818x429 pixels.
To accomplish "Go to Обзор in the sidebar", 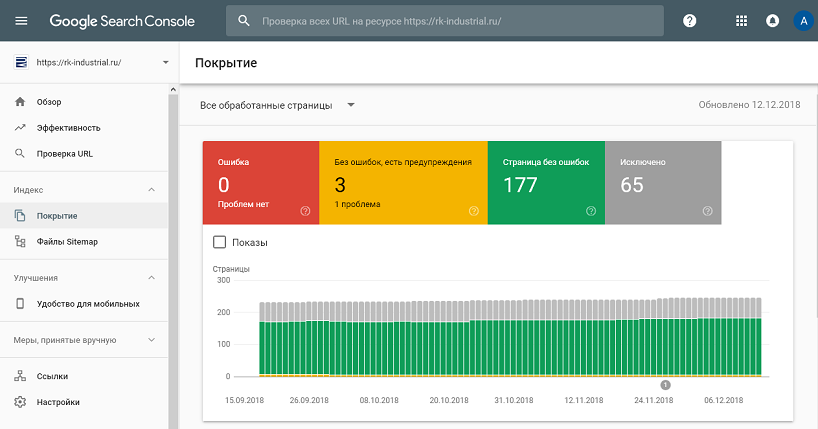I will tap(84, 102).
